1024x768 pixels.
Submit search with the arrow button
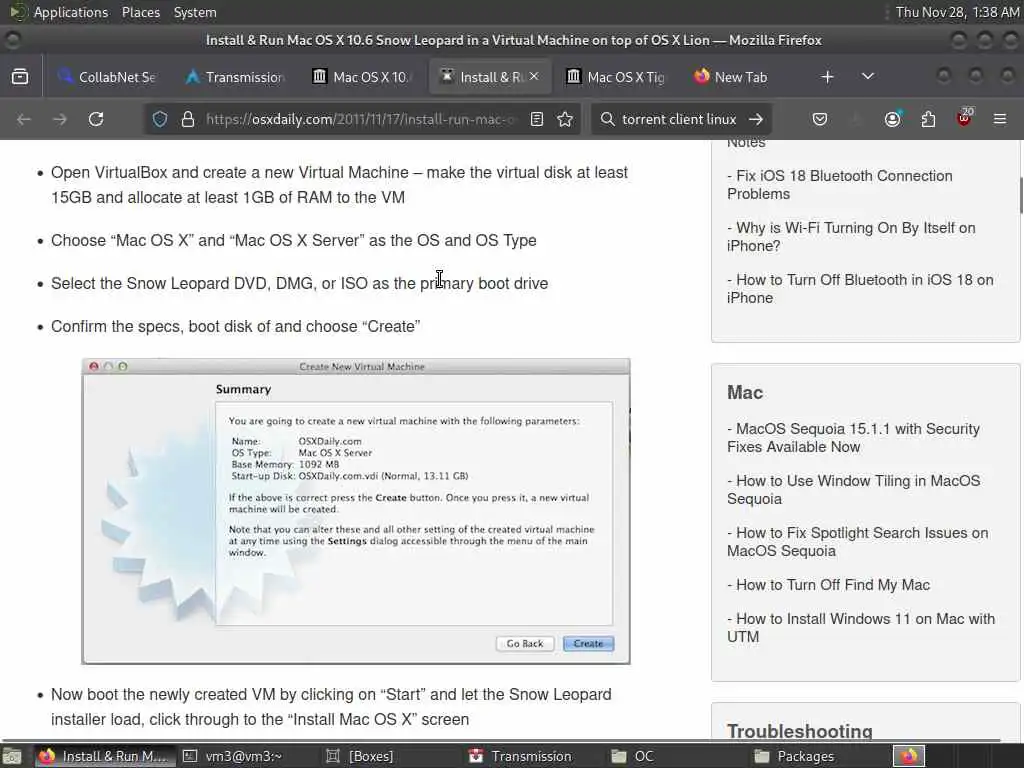click(756, 120)
